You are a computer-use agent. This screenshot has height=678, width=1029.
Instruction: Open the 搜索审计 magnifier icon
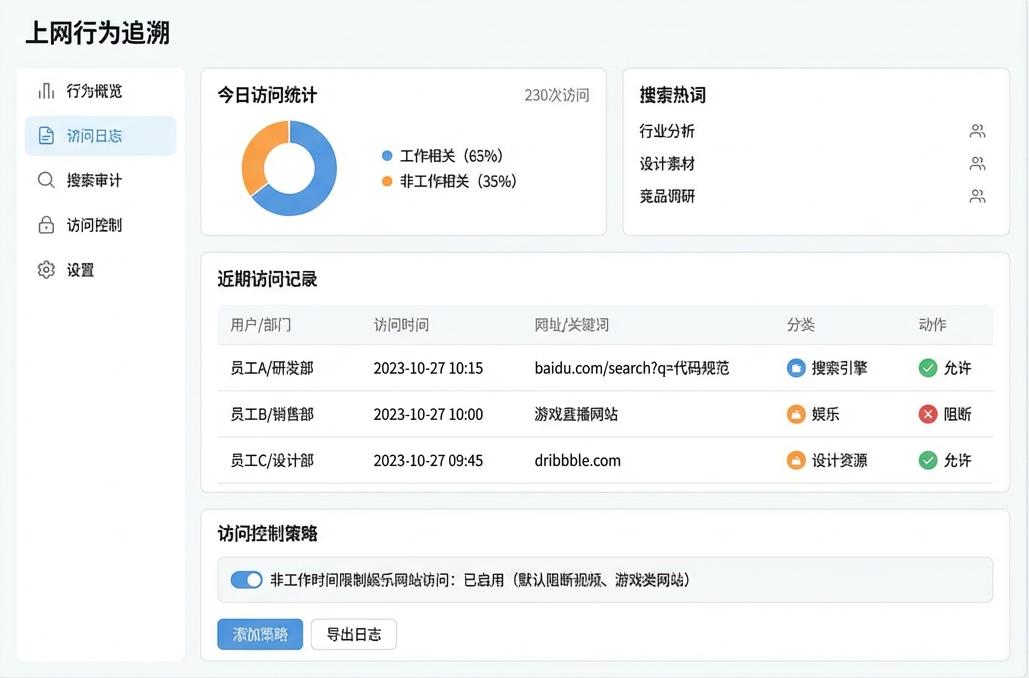point(44,180)
